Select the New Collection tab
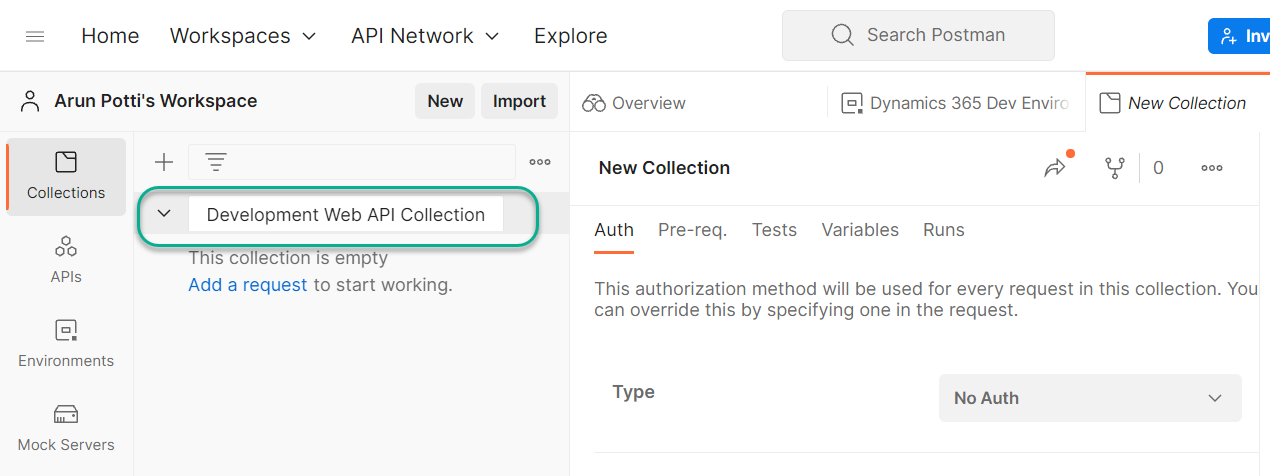This screenshot has height=476, width=1270. coord(1172,103)
